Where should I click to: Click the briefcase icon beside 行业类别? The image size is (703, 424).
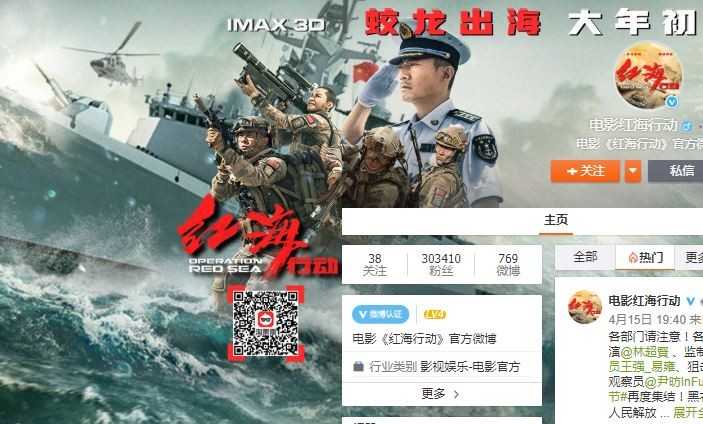pyautogui.click(x=358, y=367)
